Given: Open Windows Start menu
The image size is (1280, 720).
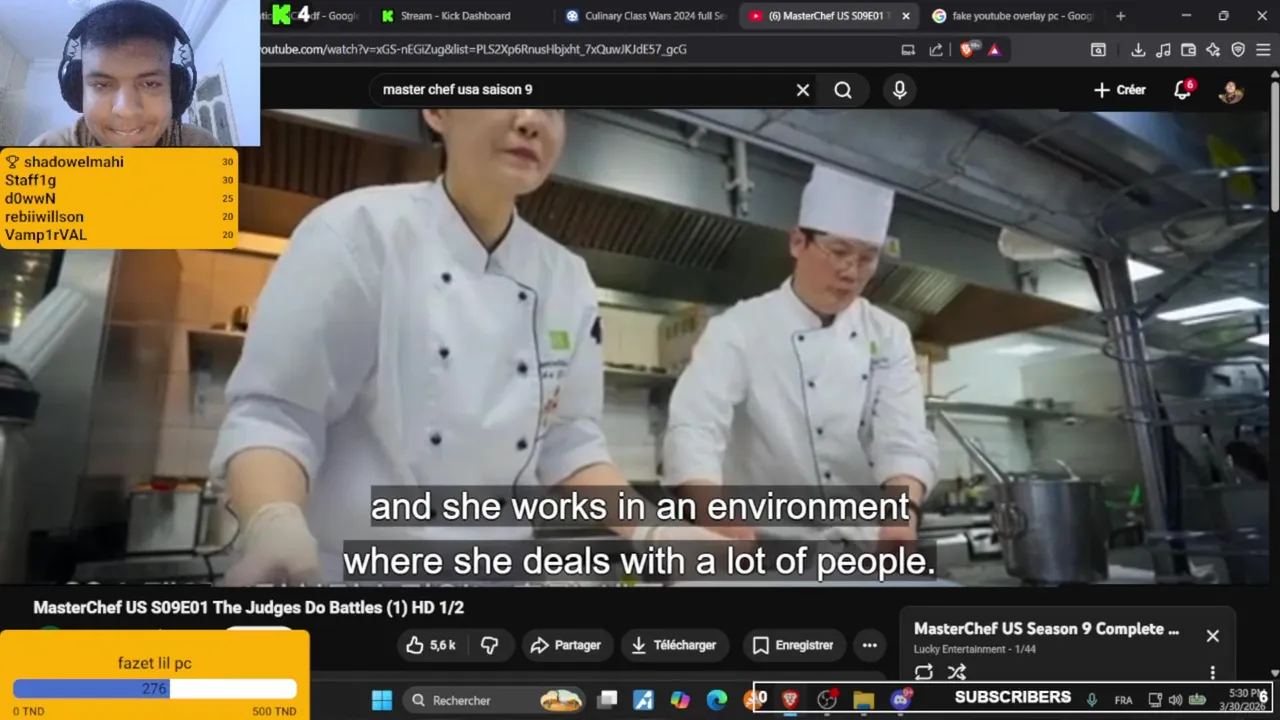Looking at the screenshot, I should 382,700.
